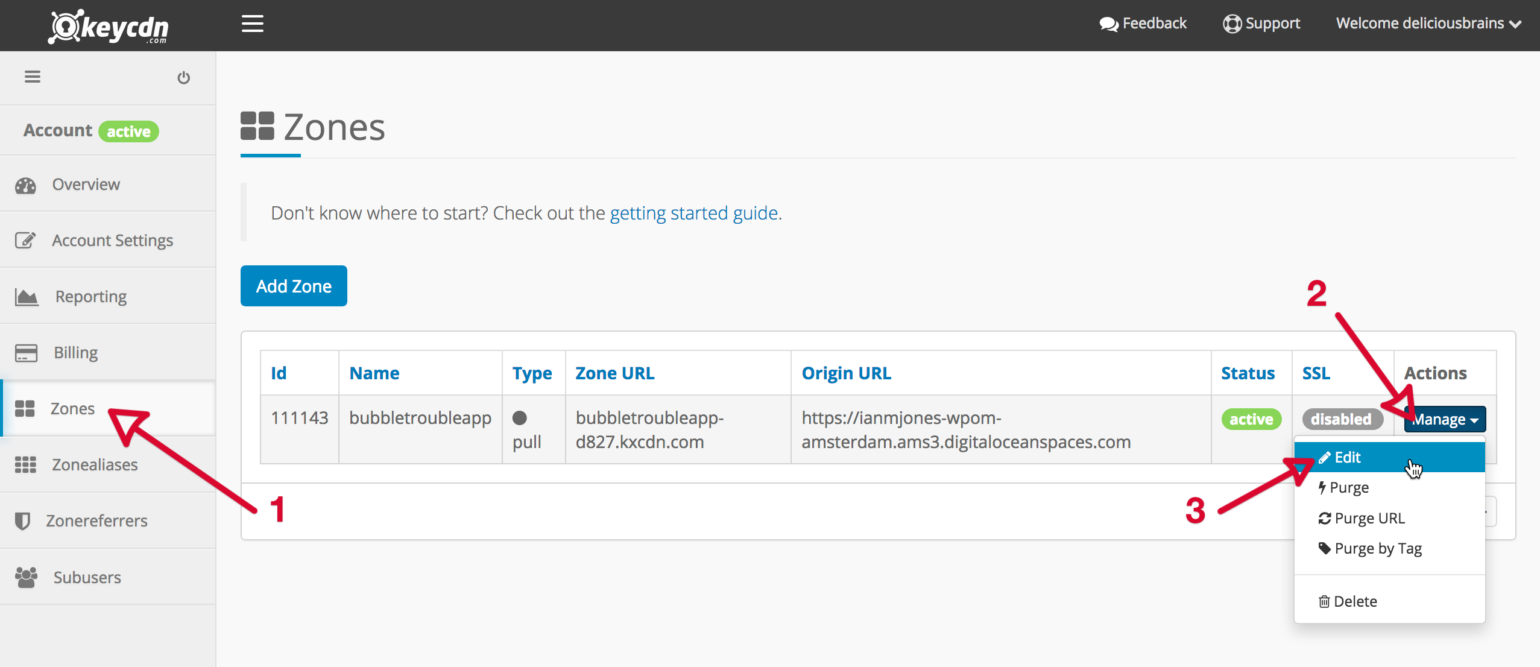Click the Zones page heading icon
1540x667 pixels.
(257, 127)
